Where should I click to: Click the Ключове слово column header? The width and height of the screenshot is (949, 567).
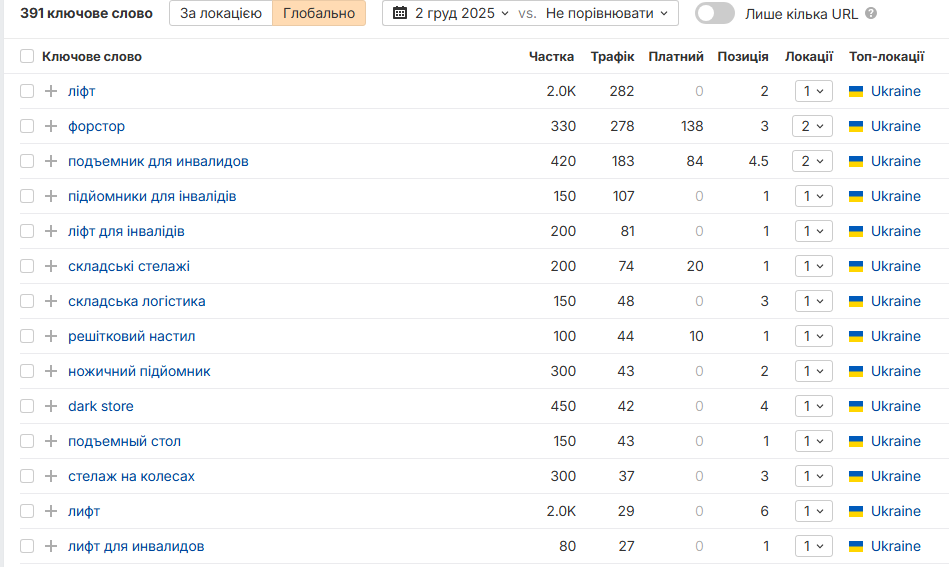91,56
